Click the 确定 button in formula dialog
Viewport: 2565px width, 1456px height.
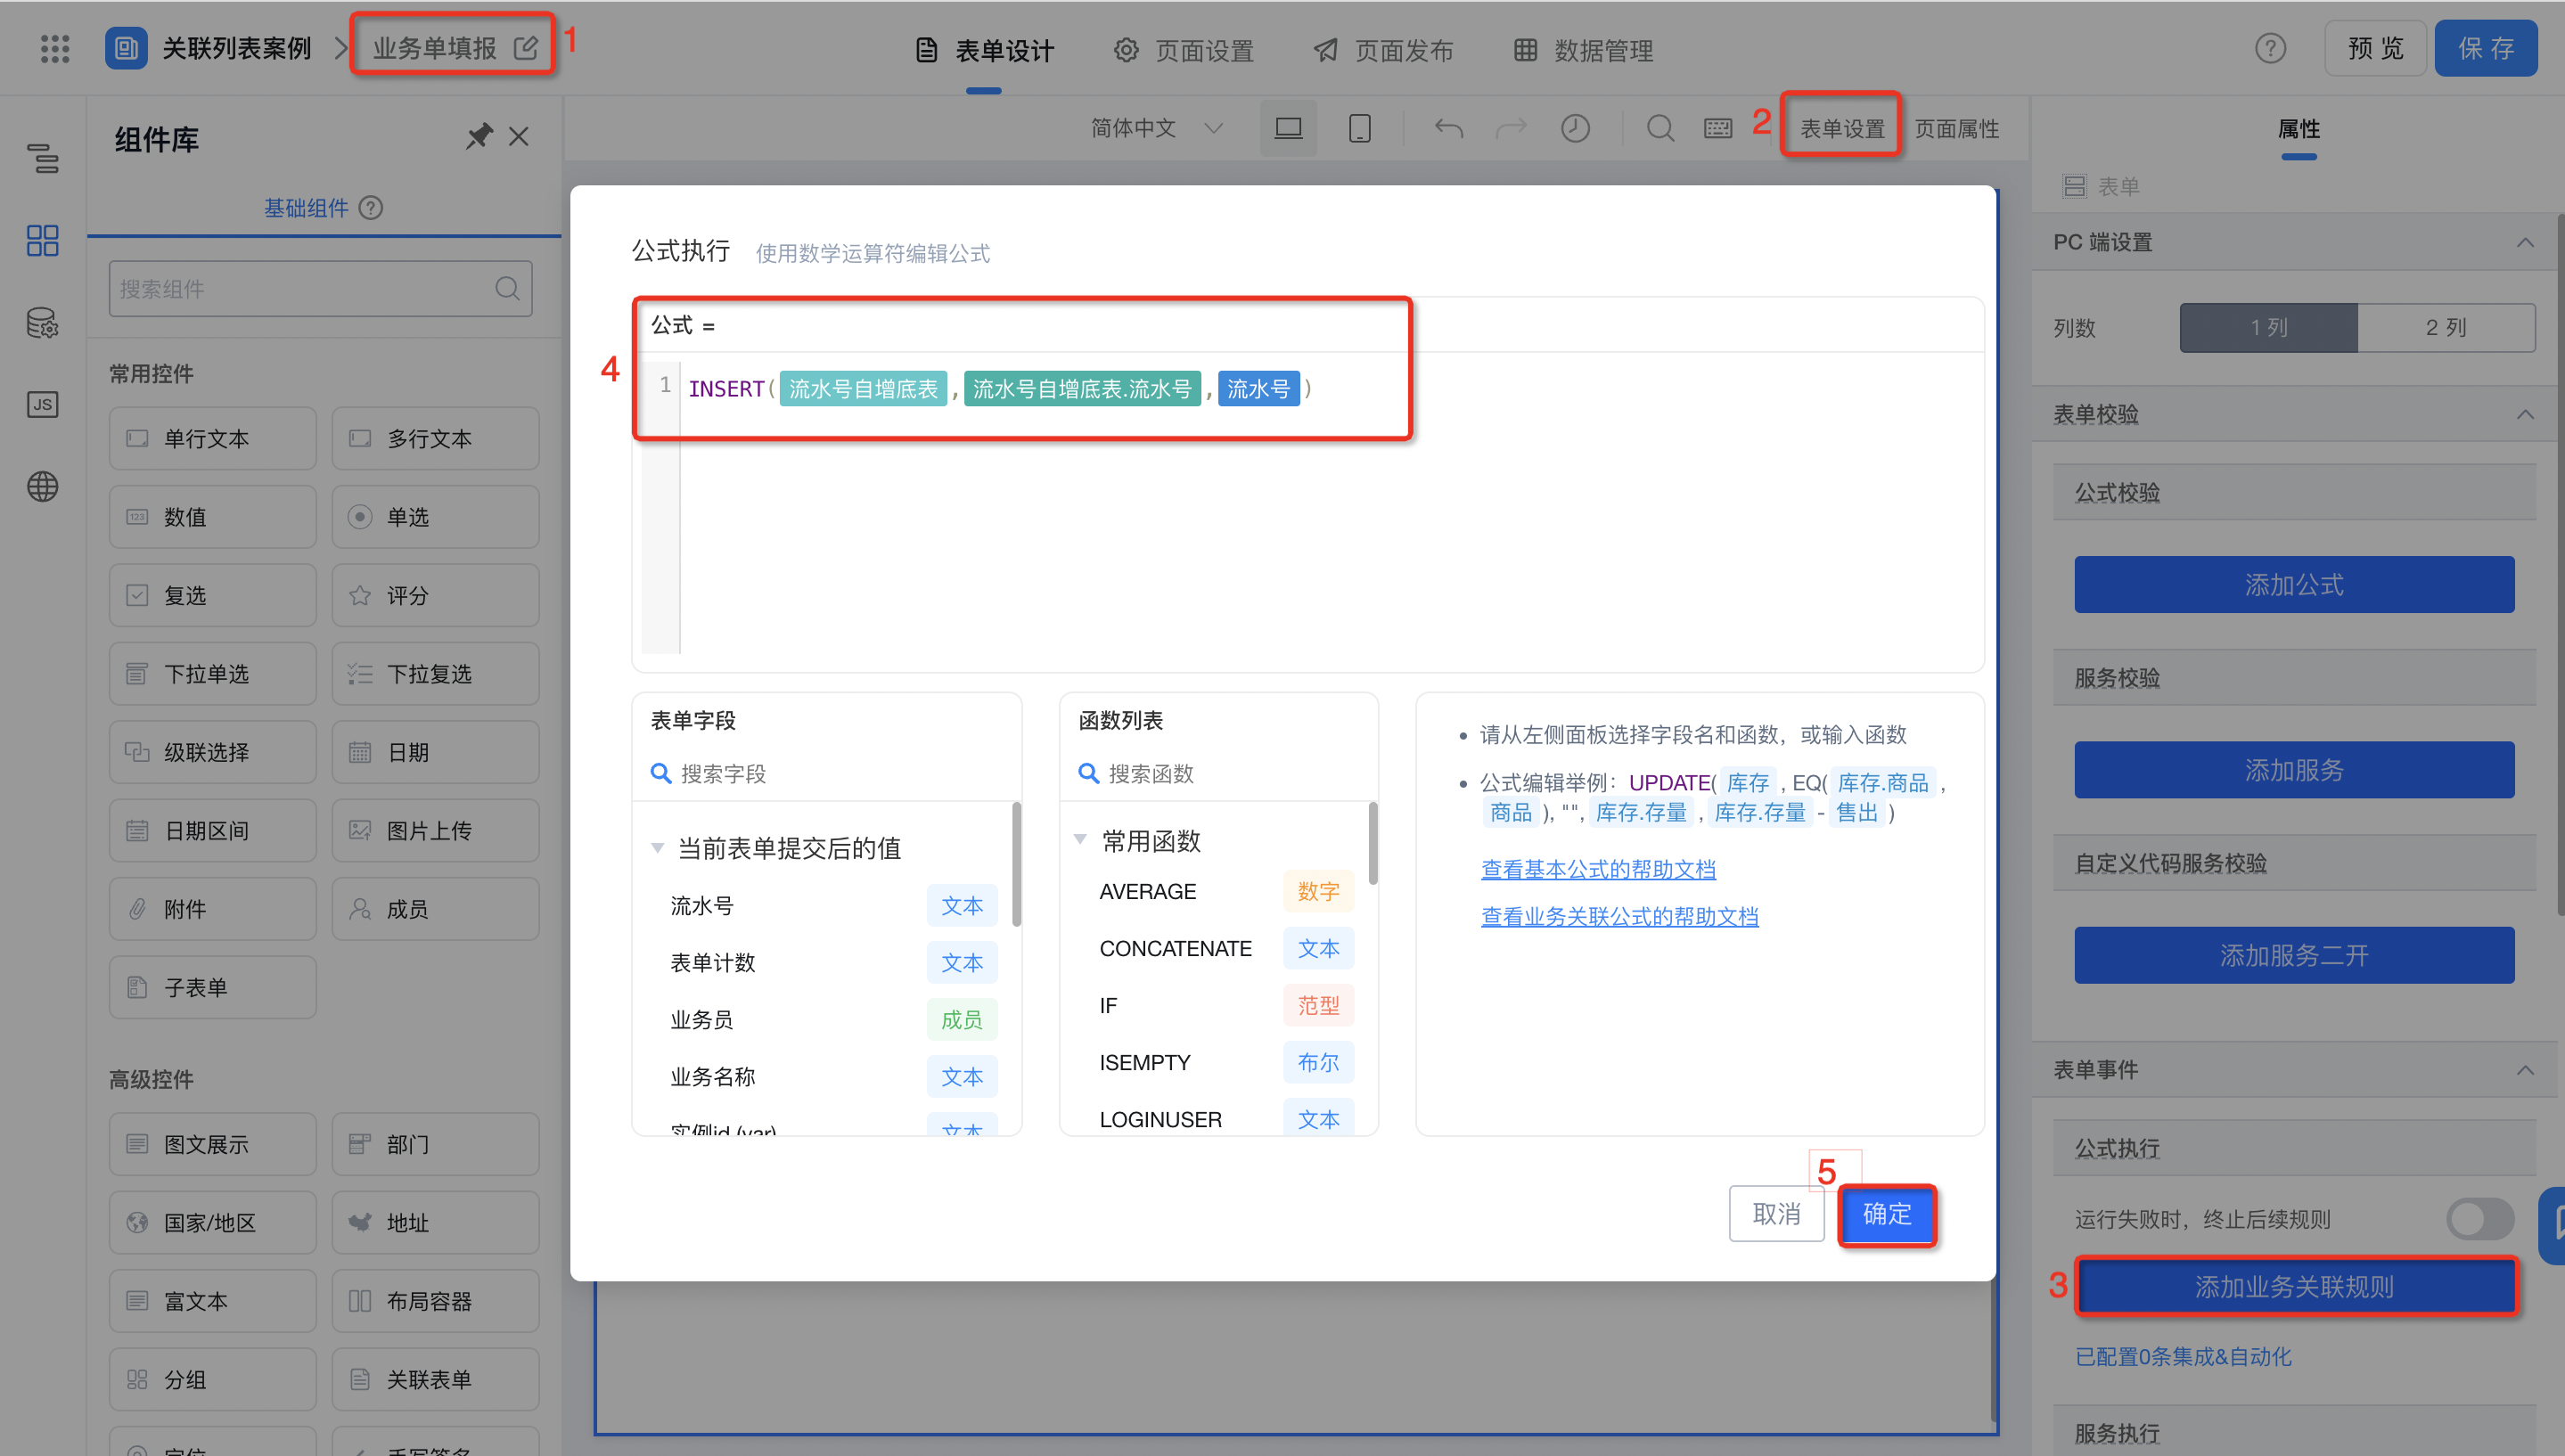click(1887, 1214)
